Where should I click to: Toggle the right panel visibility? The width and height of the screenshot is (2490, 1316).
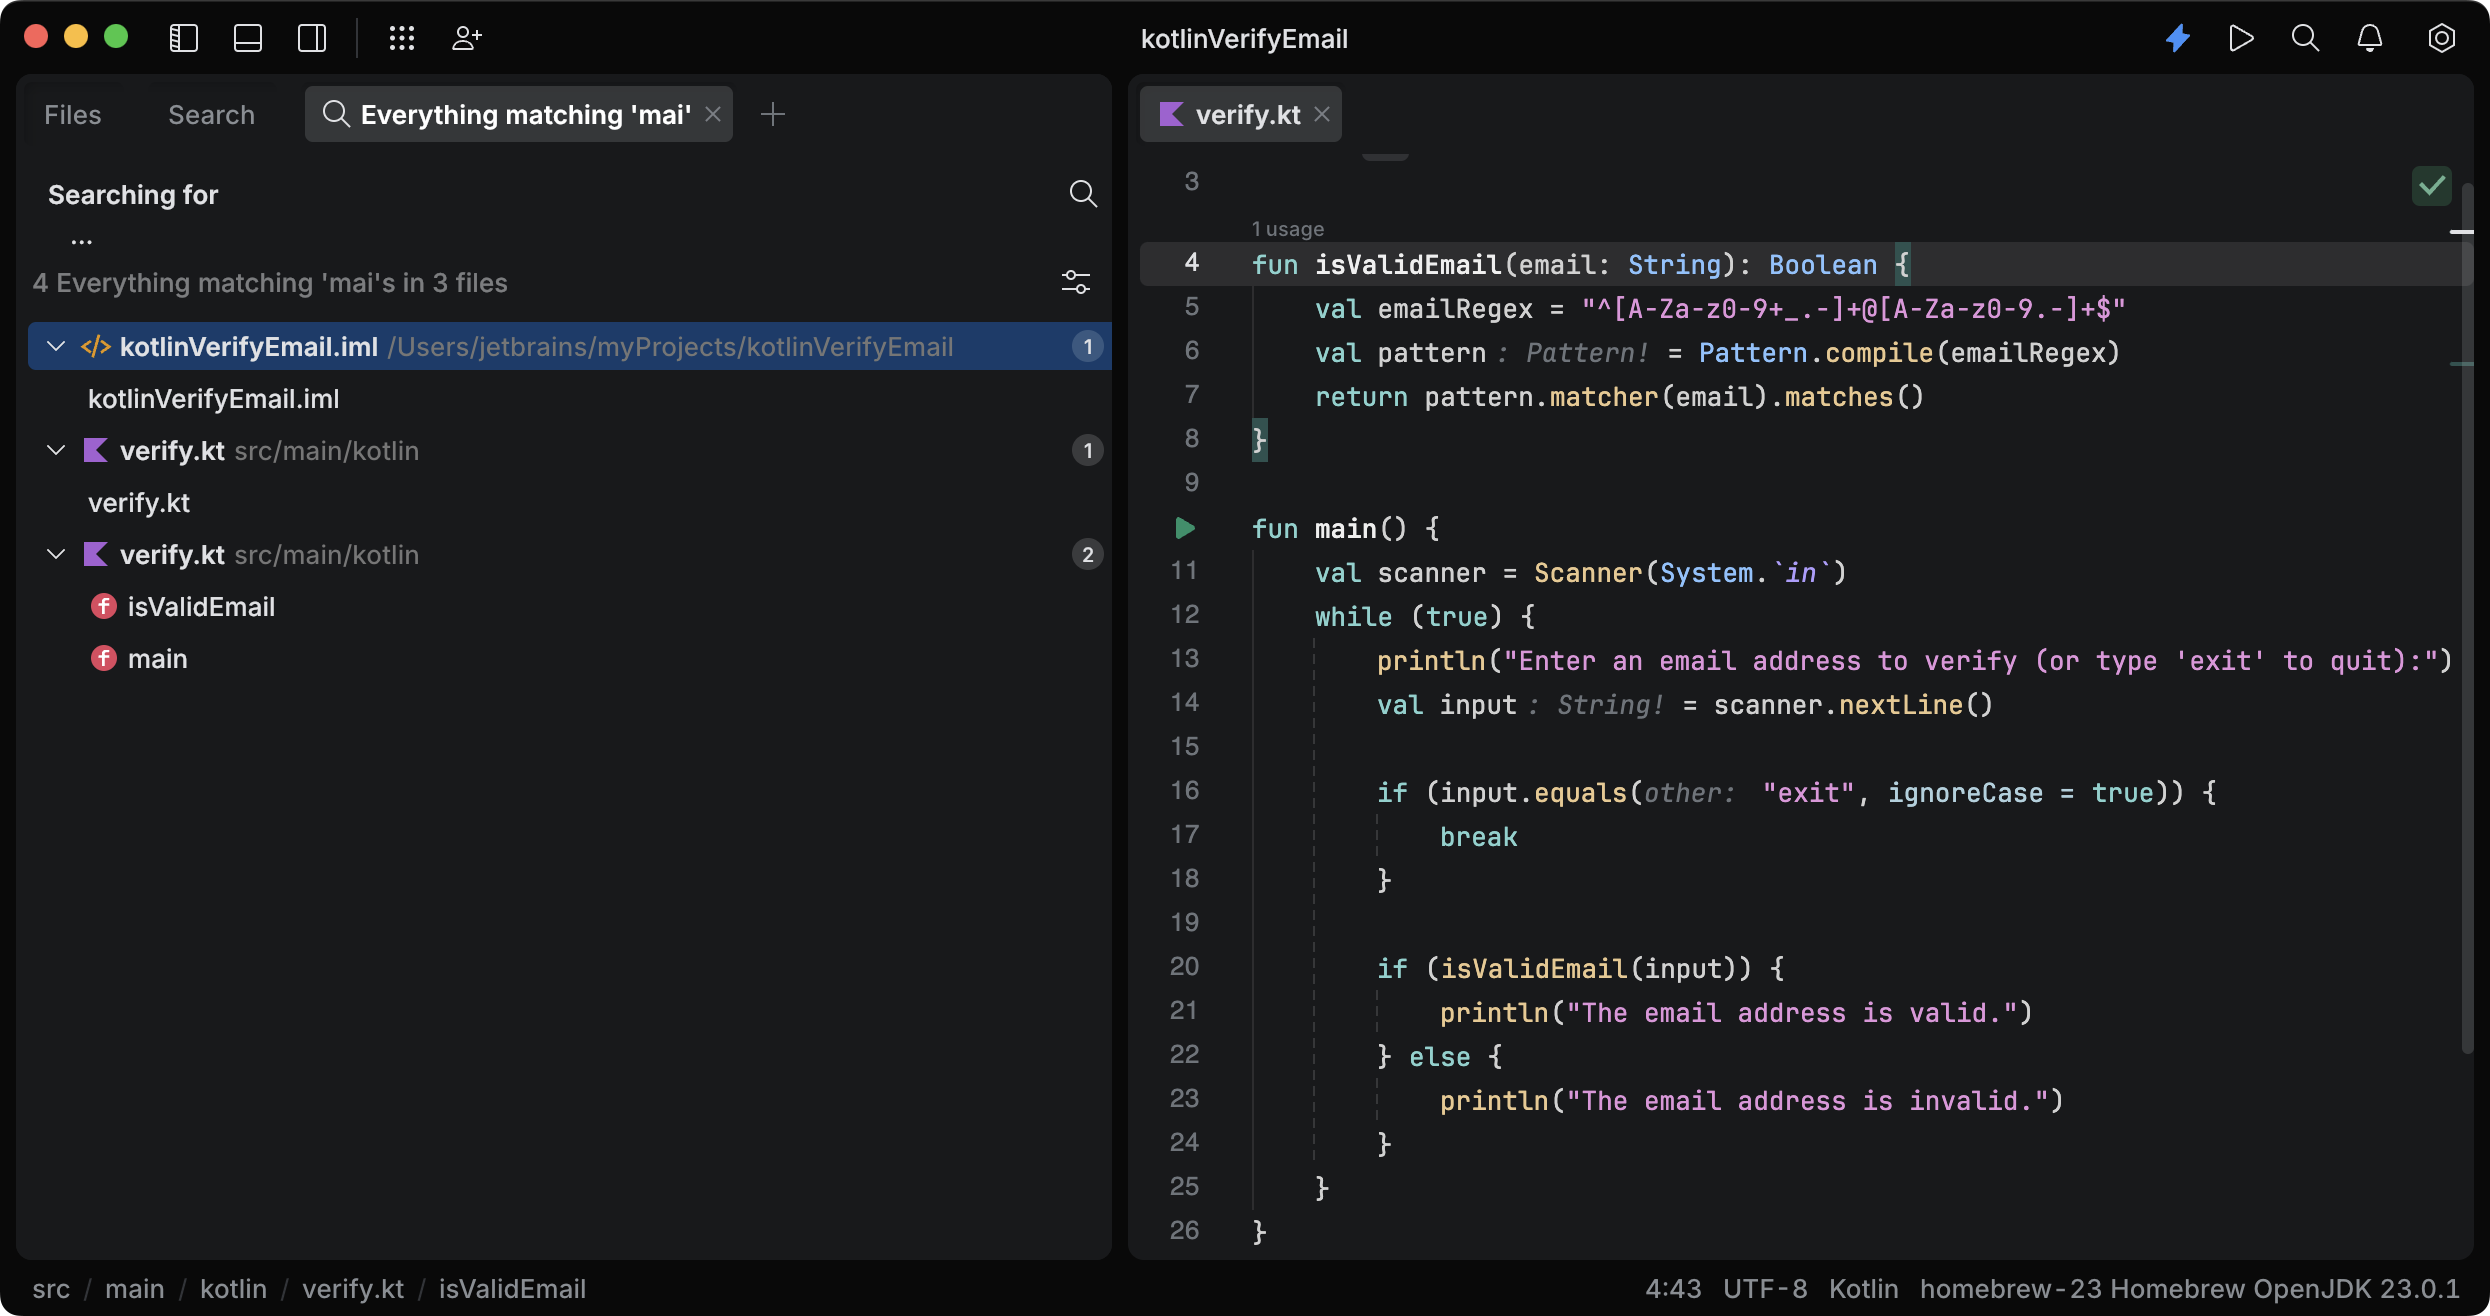click(x=311, y=38)
